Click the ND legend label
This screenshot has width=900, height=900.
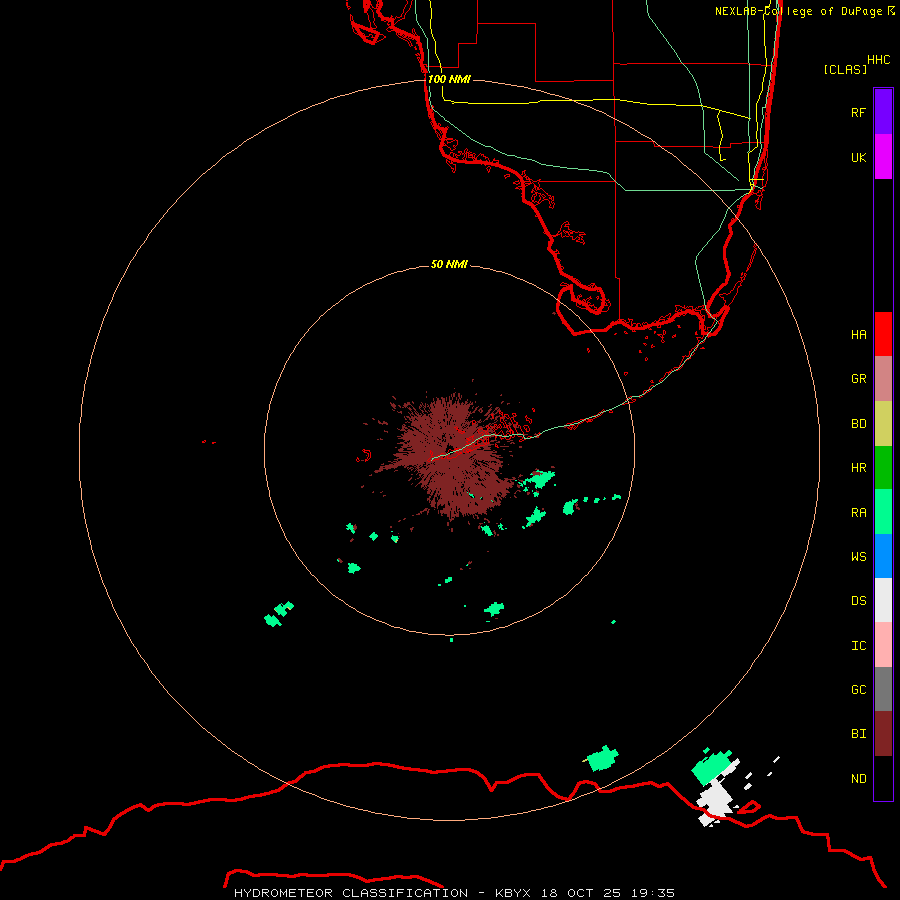[858, 778]
